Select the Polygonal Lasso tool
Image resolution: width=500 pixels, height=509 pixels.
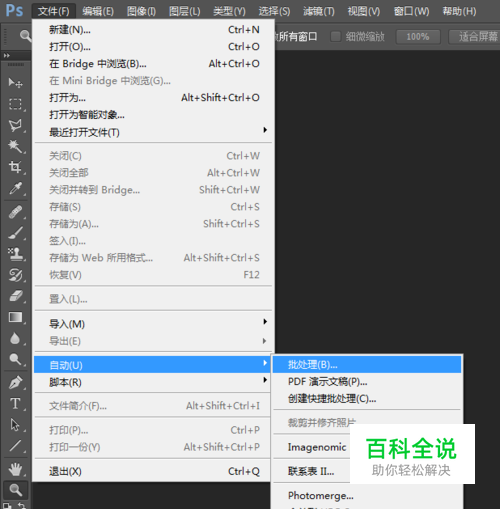(x=15, y=125)
